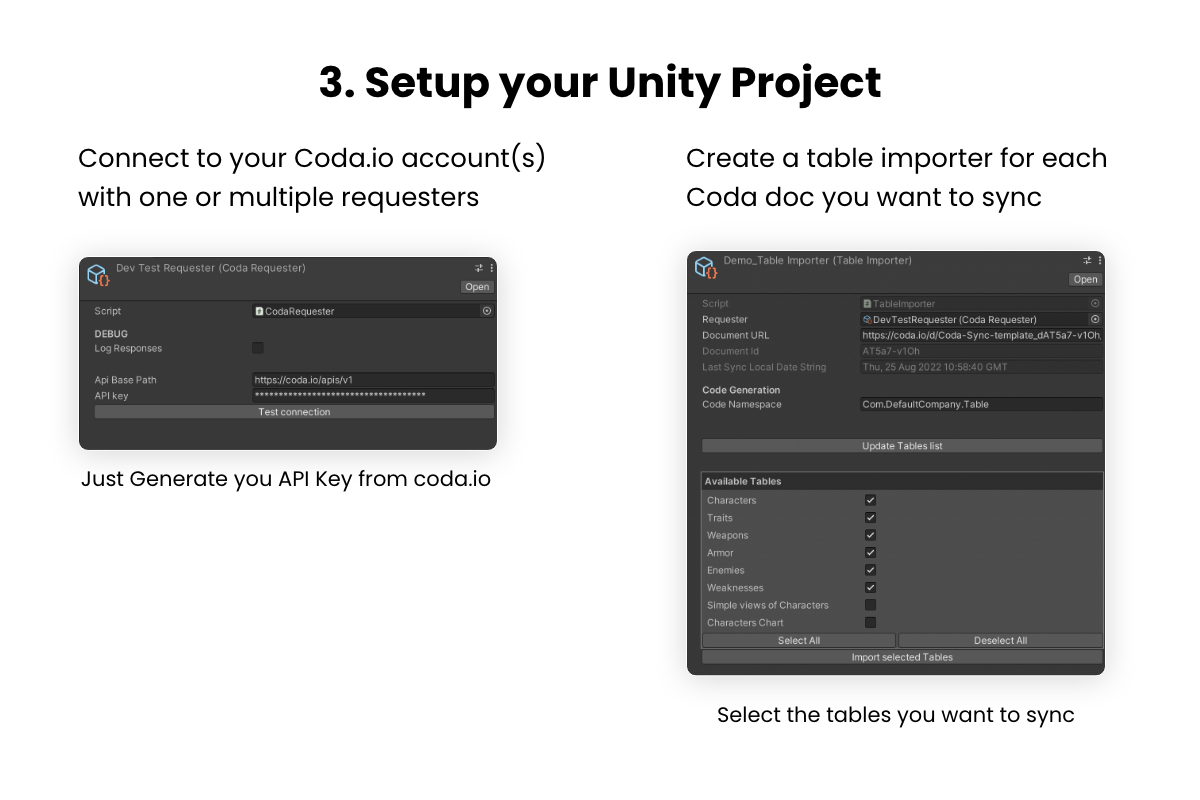1200x800 pixels.
Task: Open preset selector in Table Importer header
Action: click(x=1087, y=260)
